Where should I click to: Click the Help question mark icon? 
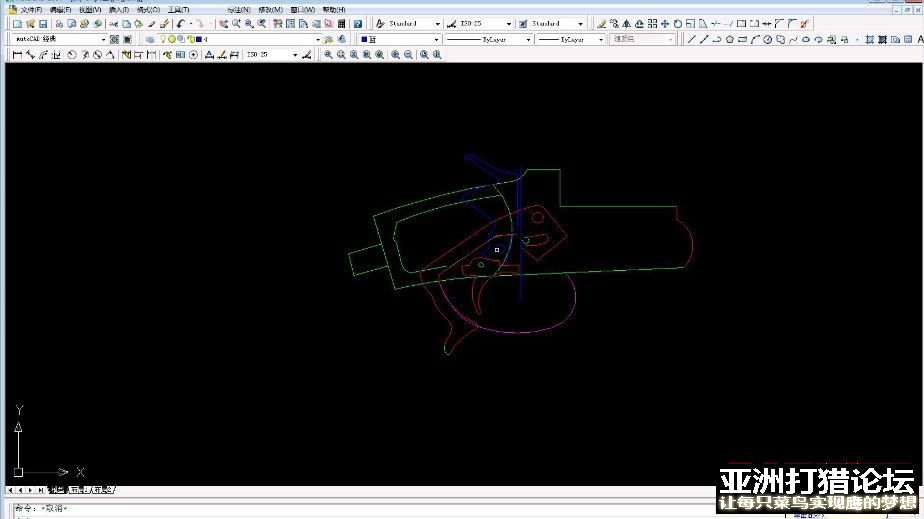click(x=358, y=24)
